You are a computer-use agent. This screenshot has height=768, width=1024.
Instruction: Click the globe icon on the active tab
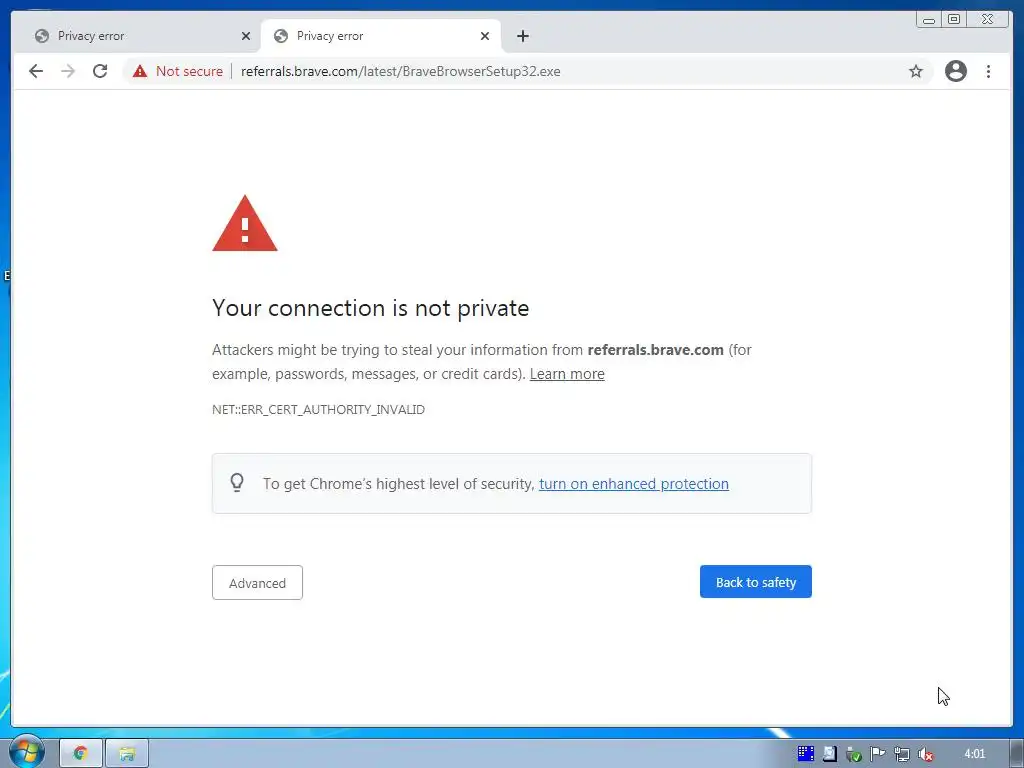point(281,36)
